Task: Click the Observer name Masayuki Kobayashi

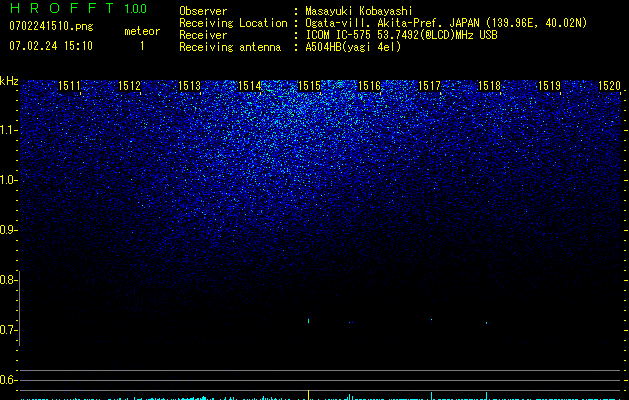Action: click(x=359, y=11)
